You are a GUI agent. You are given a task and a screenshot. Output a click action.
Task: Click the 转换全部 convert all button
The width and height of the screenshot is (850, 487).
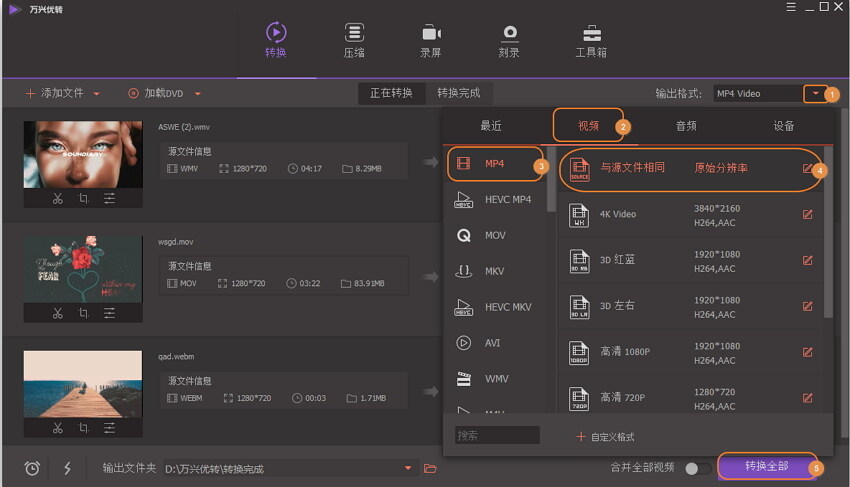(766, 467)
